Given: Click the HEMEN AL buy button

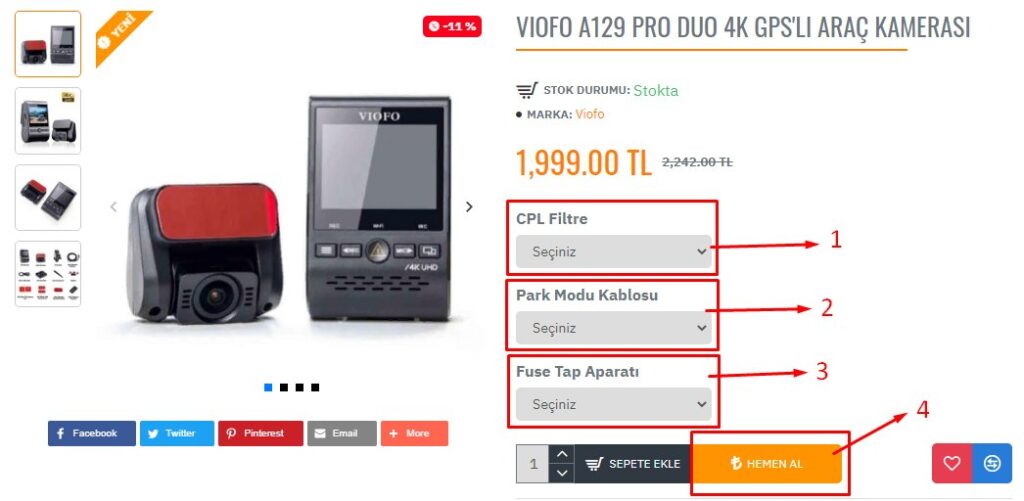Looking at the screenshot, I should point(767,464).
